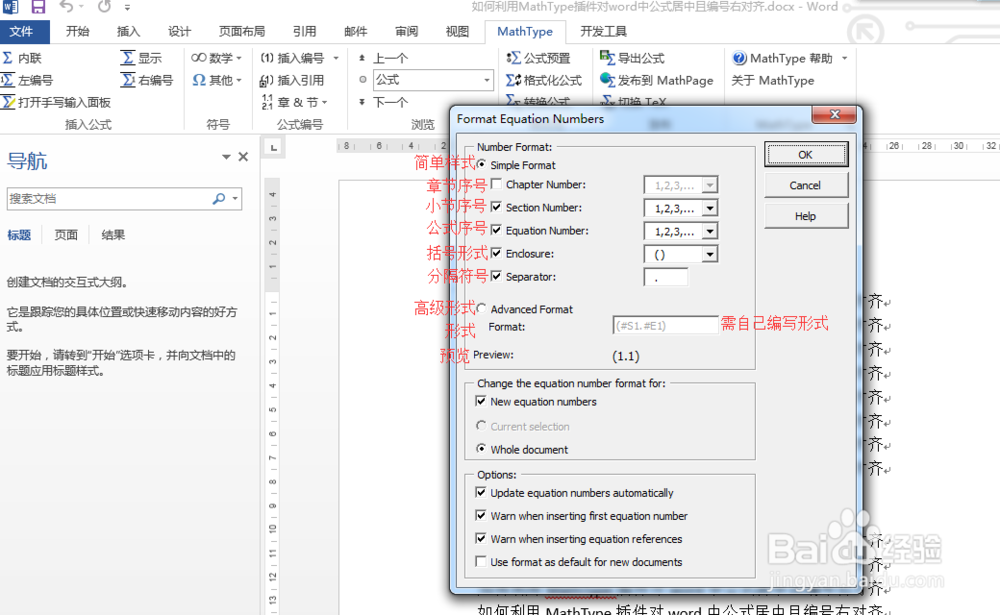
Task: Click 插入编号 insert number icon
Action: coord(267,58)
